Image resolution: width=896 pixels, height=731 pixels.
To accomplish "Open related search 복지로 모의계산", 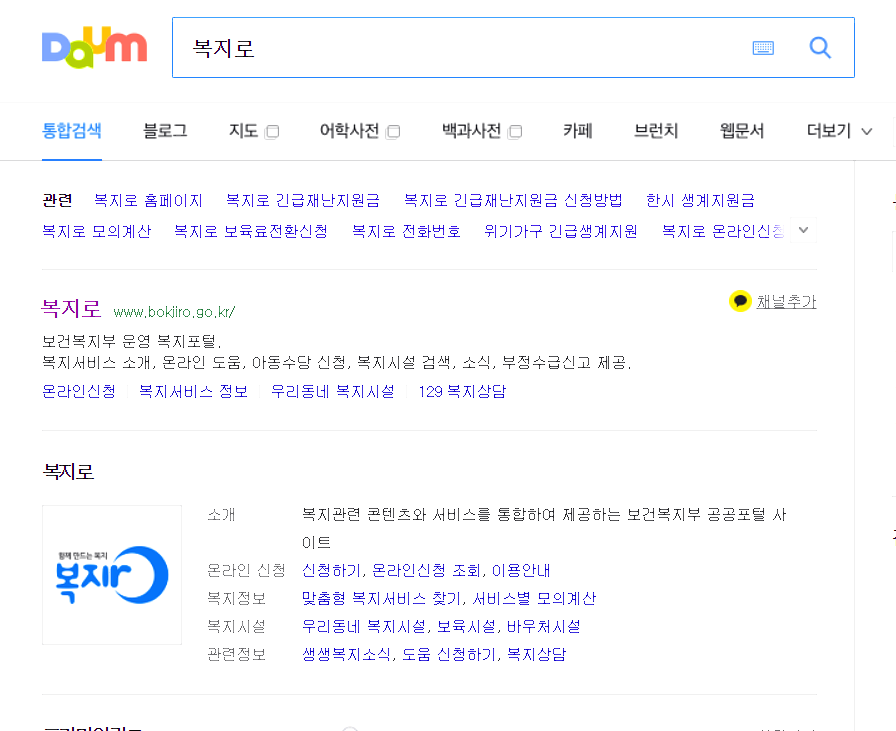I will tap(97, 231).
